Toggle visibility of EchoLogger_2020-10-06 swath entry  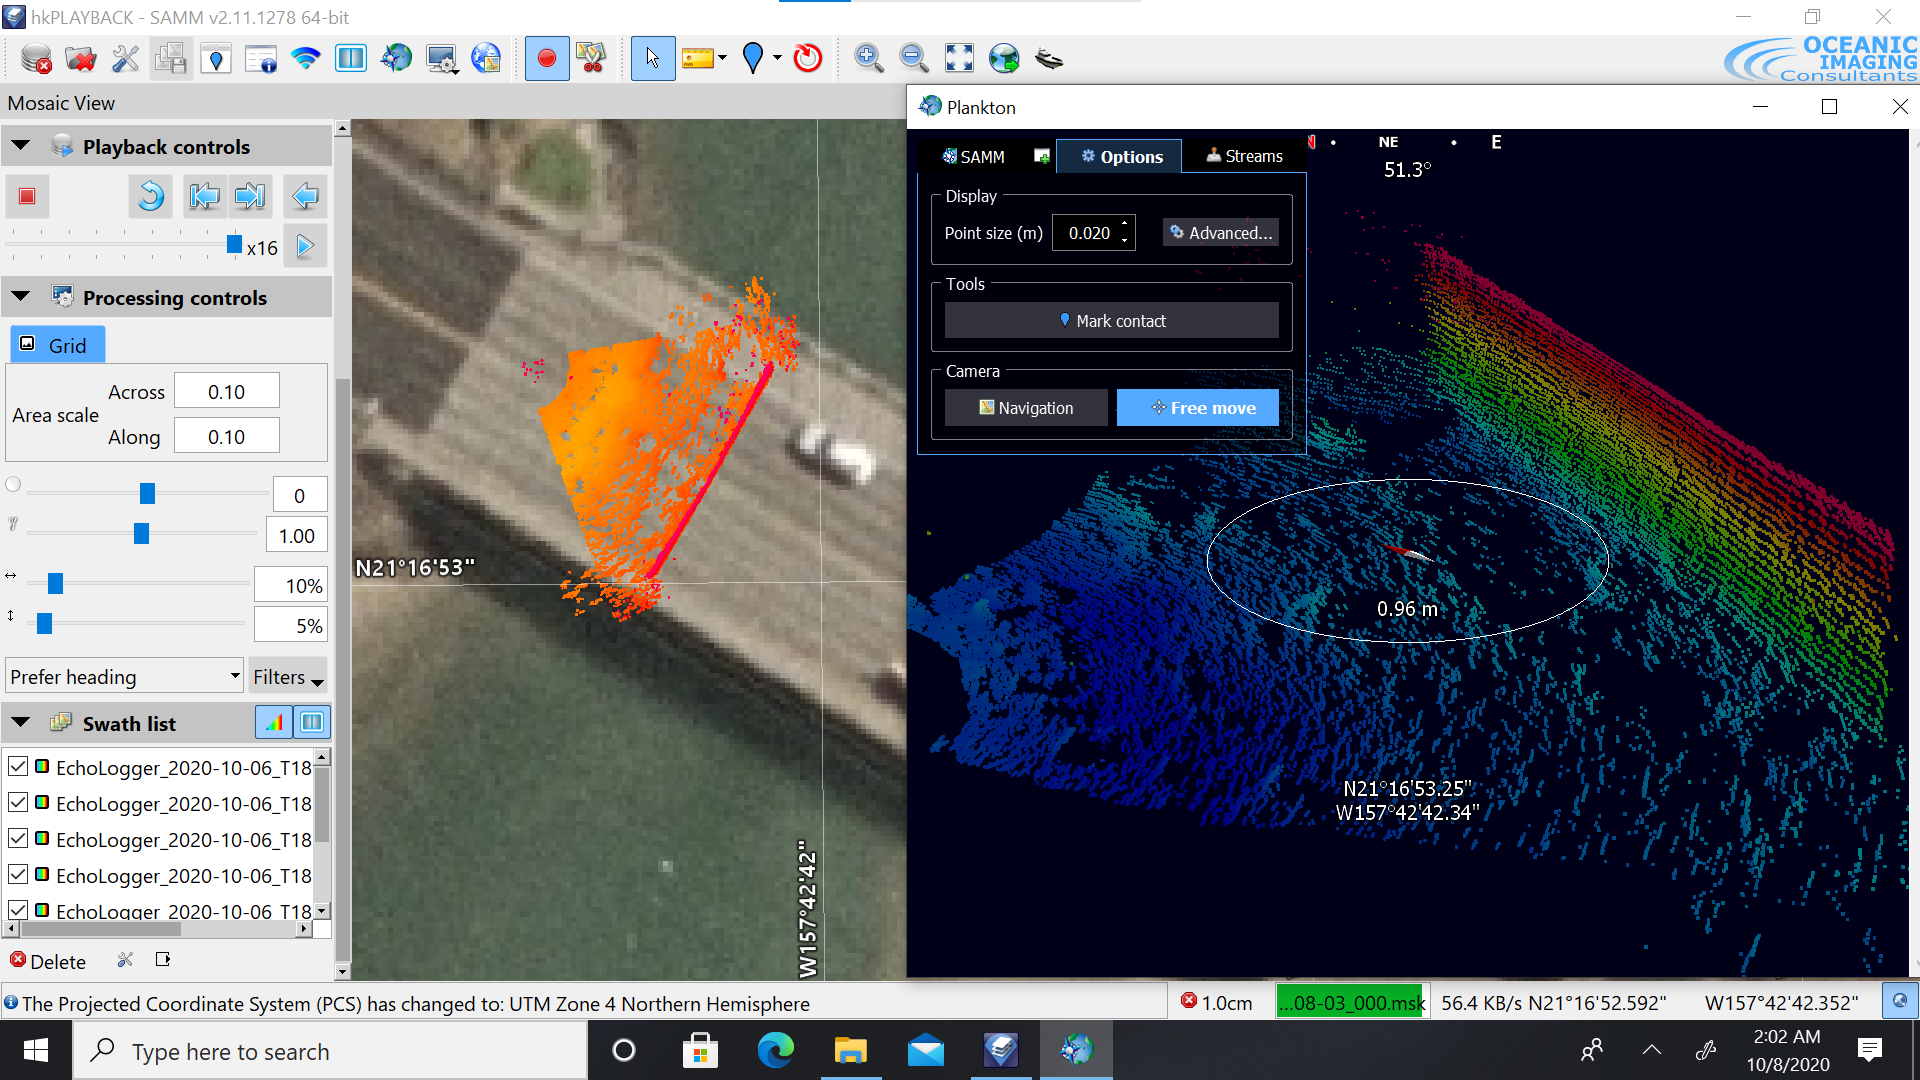pyautogui.click(x=18, y=766)
